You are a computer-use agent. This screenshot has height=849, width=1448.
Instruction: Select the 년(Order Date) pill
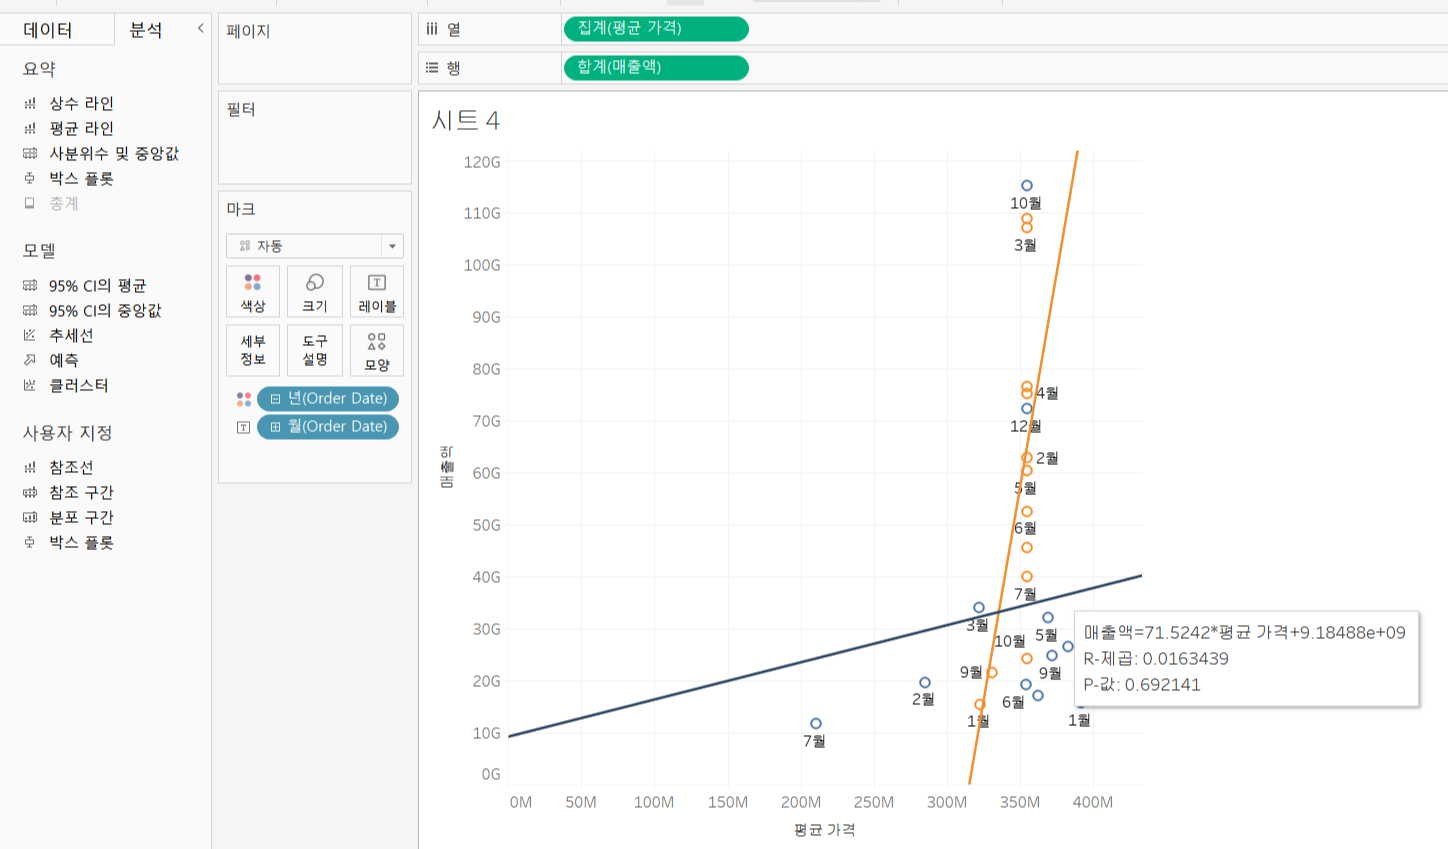(x=328, y=399)
